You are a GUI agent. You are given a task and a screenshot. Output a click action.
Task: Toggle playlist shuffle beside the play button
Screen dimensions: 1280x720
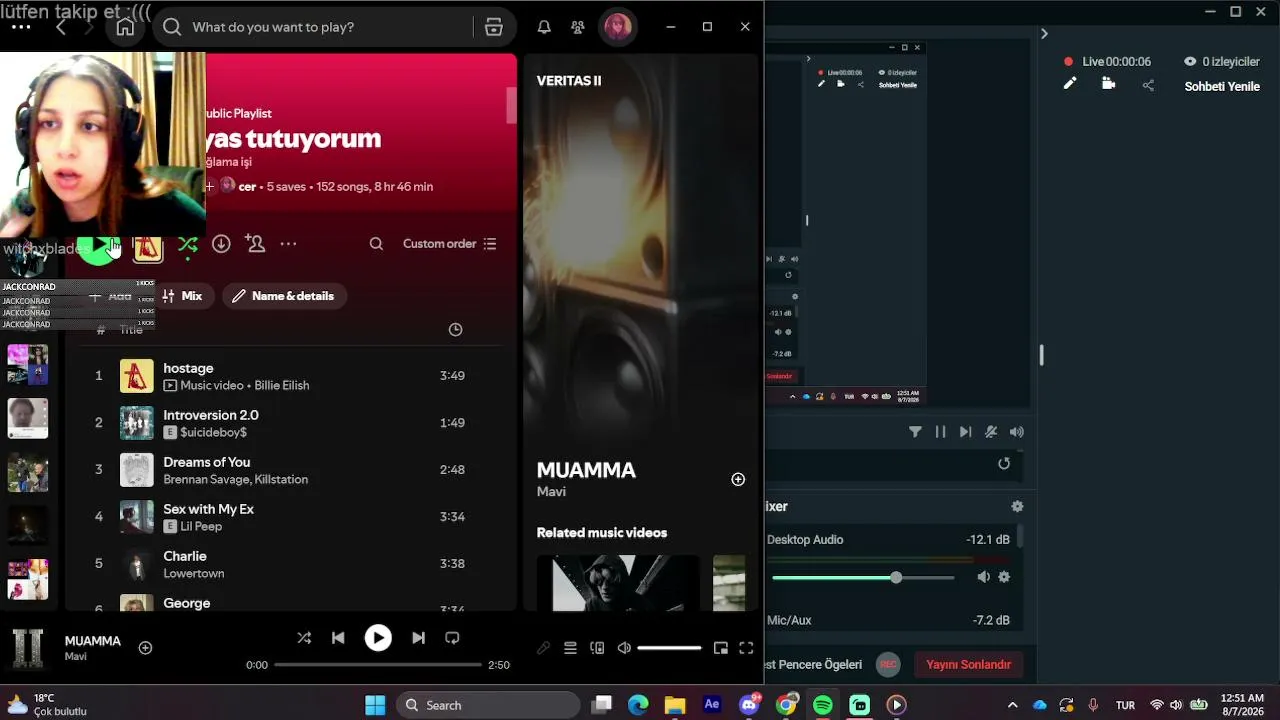tap(187, 244)
